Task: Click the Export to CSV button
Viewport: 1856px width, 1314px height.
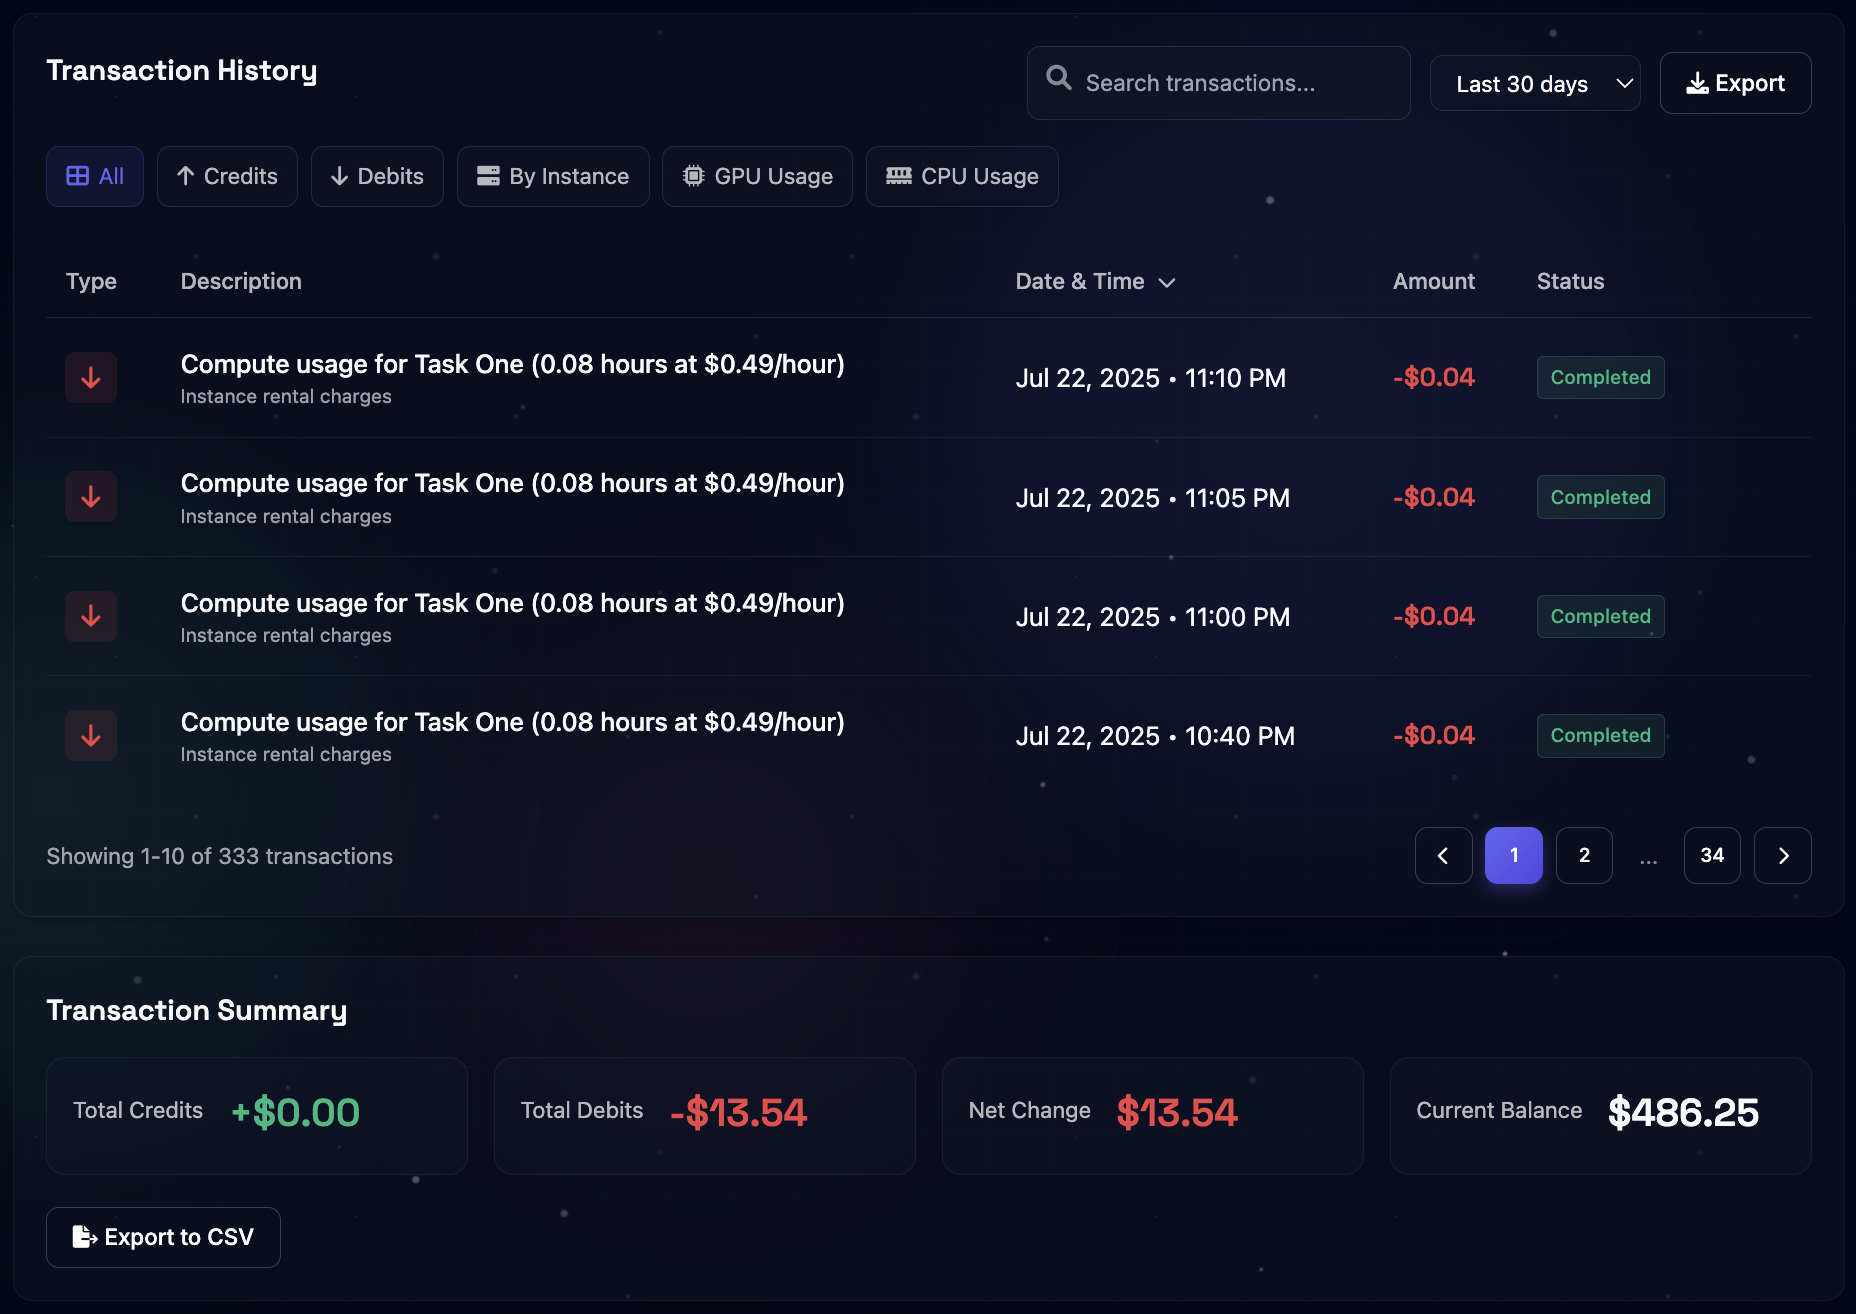Action: (162, 1237)
